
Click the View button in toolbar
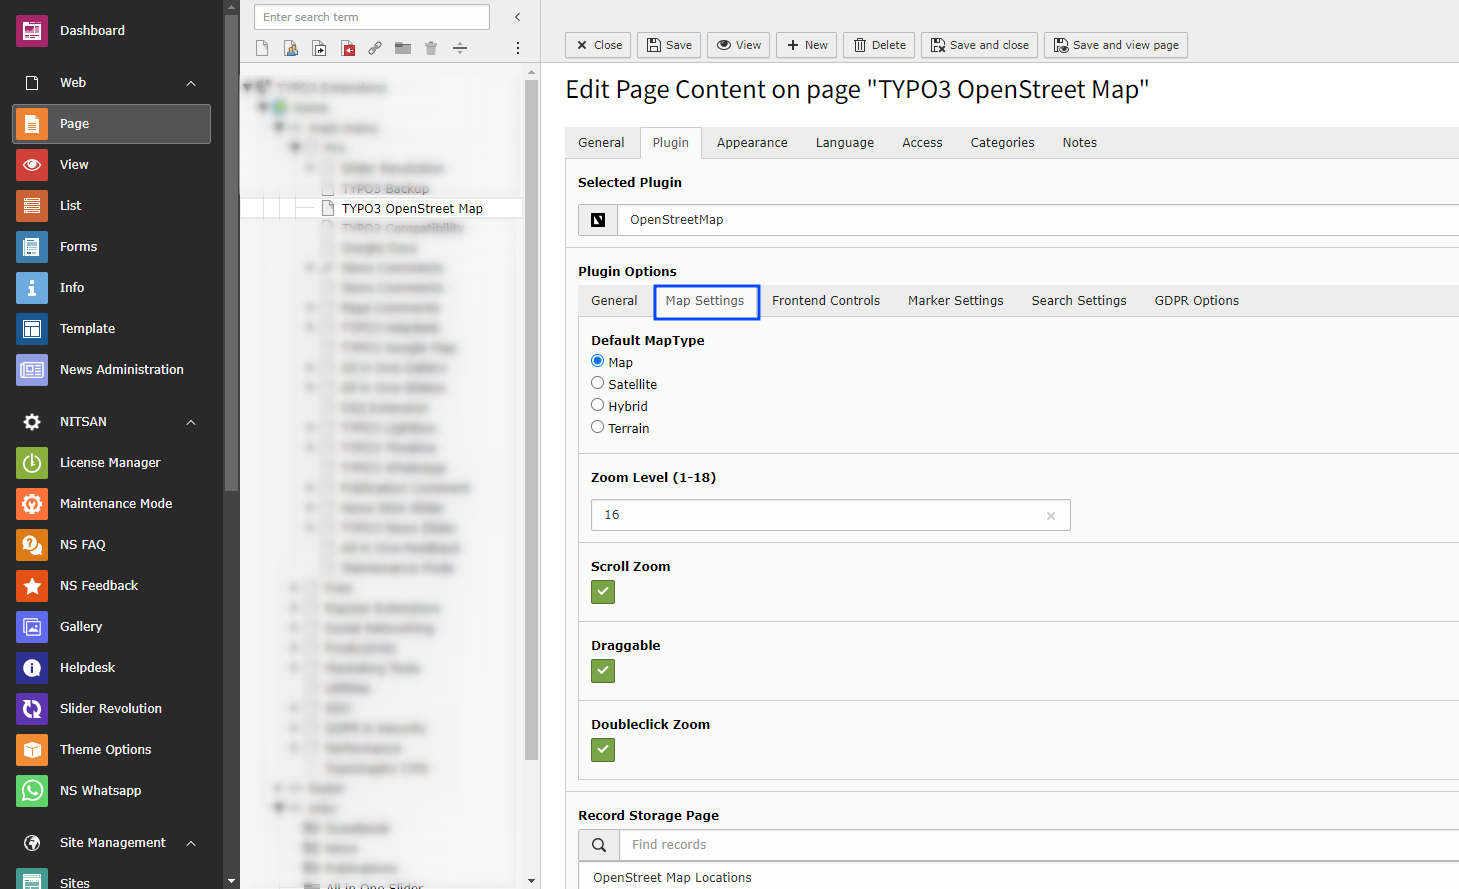(739, 45)
